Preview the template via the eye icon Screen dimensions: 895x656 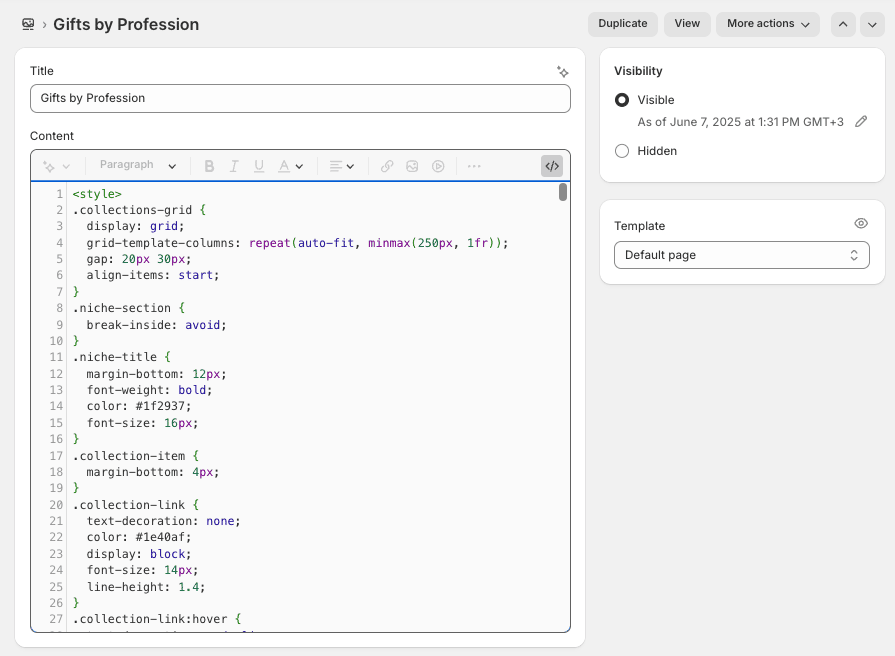click(x=861, y=223)
